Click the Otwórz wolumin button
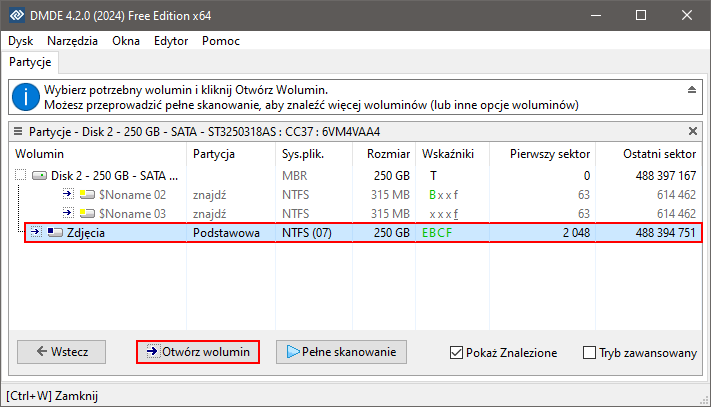 pyautogui.click(x=197, y=352)
